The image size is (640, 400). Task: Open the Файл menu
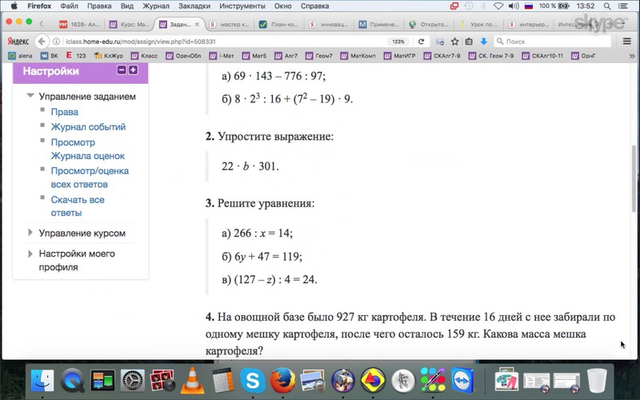coord(69,6)
